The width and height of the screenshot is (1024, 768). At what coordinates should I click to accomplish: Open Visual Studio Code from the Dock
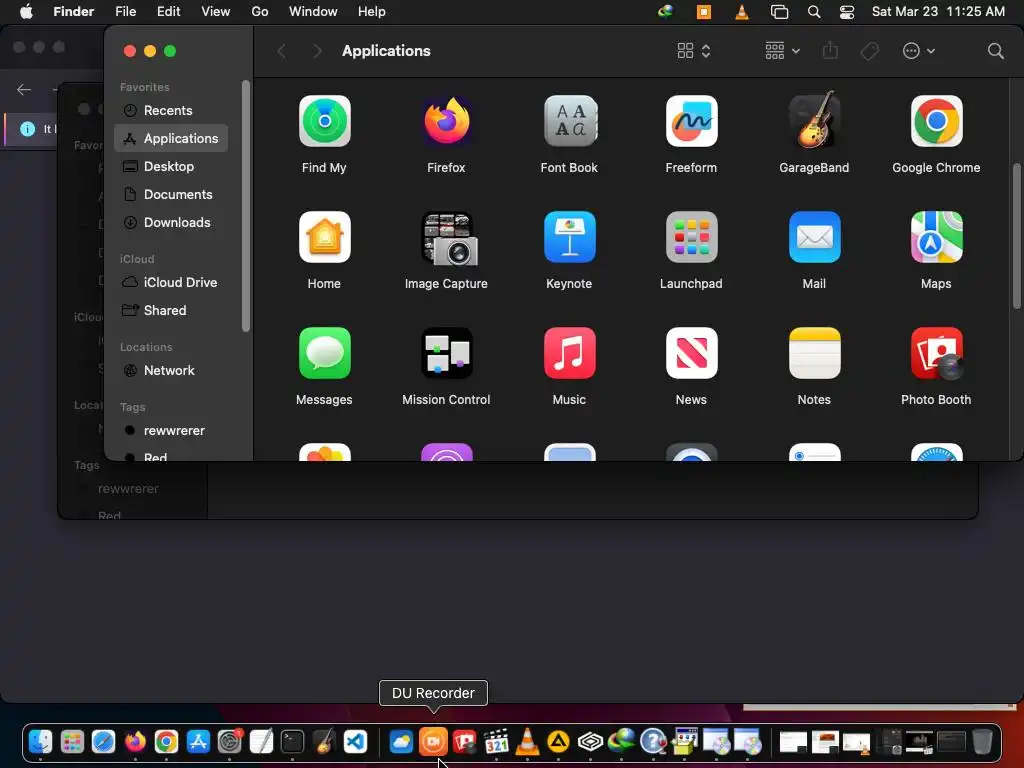point(355,741)
